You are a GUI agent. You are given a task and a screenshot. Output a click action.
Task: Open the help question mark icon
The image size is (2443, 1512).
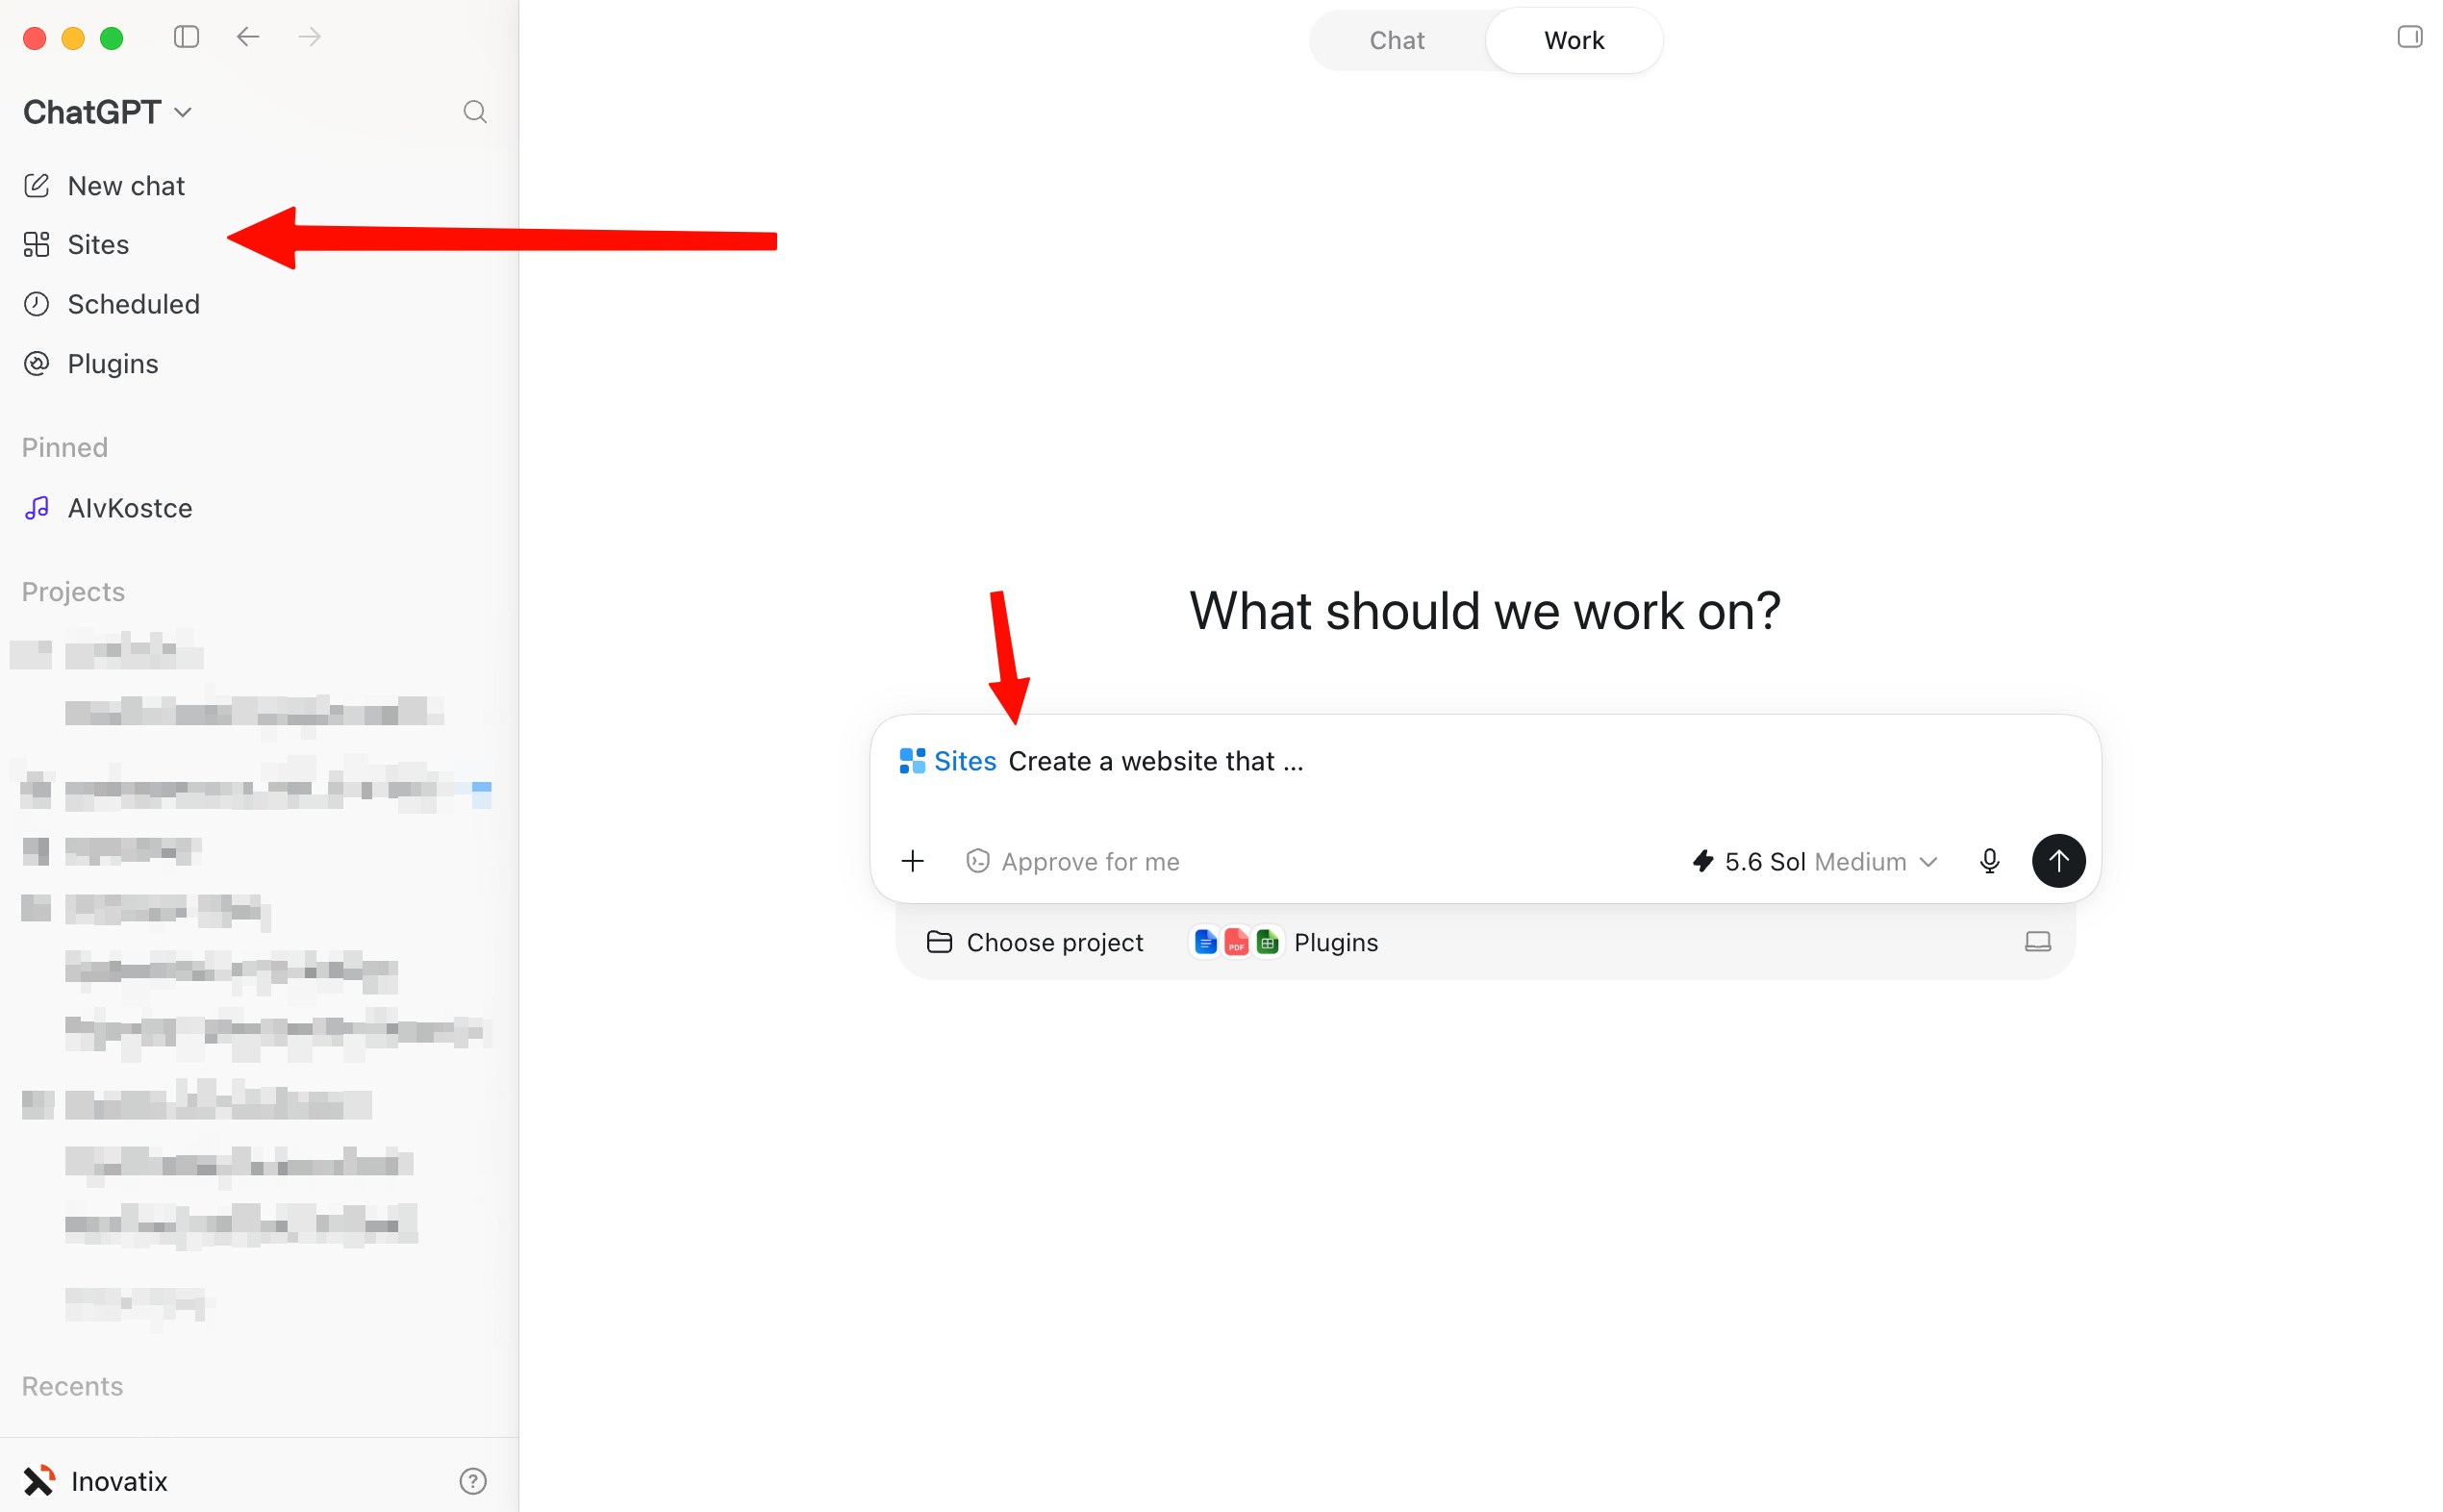pyautogui.click(x=473, y=1481)
